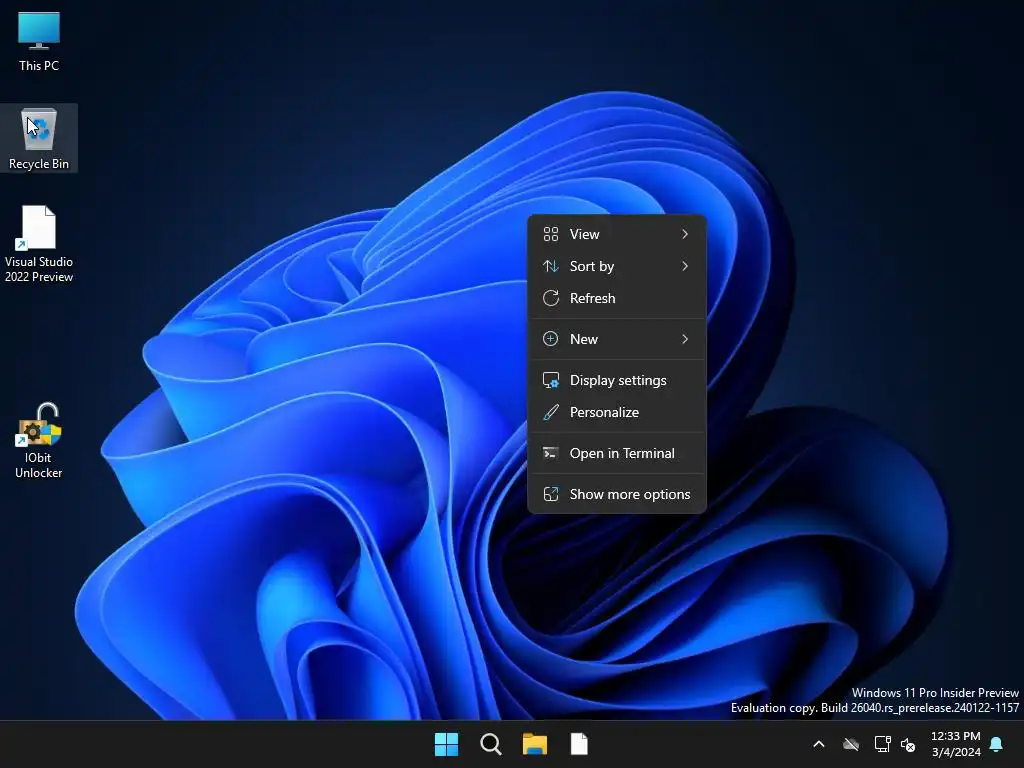Click the muted volume tray icon
The image size is (1024, 768).
point(908,744)
